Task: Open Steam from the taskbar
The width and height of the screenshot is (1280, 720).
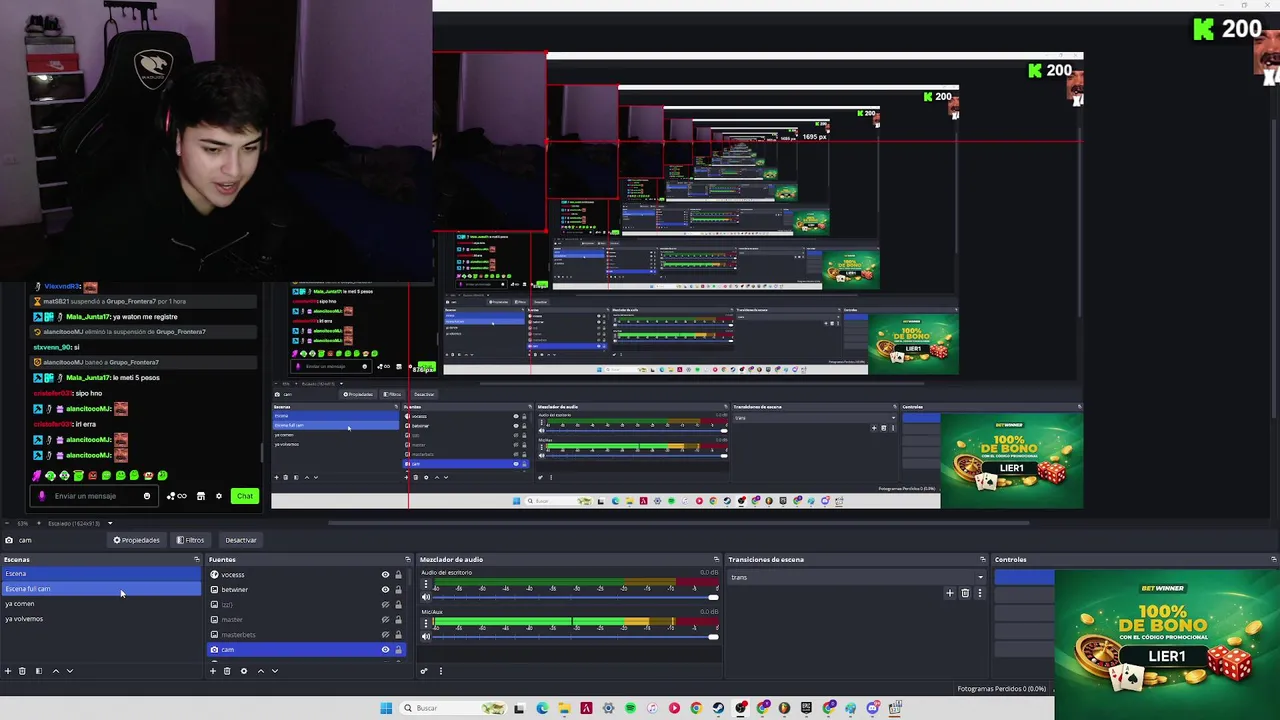Action: click(718, 708)
